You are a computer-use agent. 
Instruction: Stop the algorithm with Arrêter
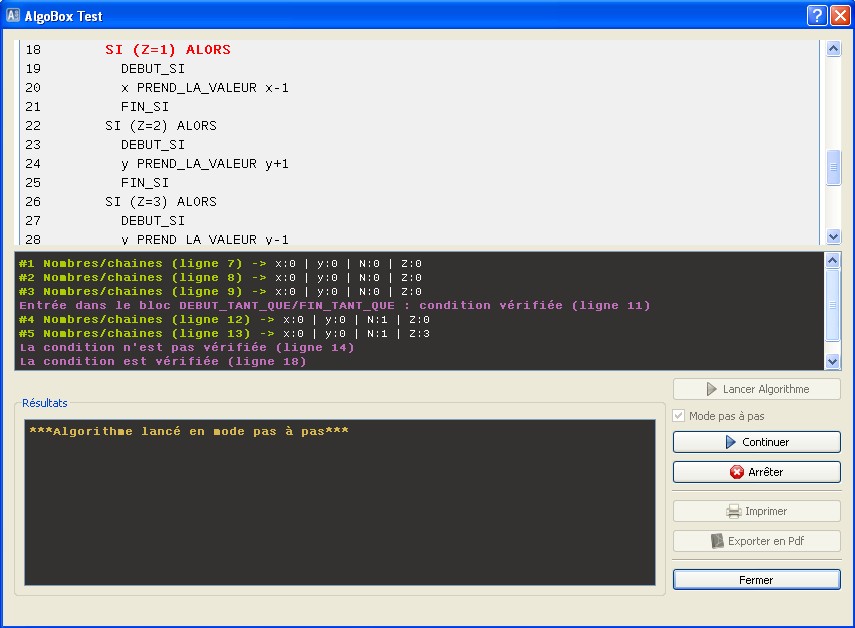tap(756, 472)
